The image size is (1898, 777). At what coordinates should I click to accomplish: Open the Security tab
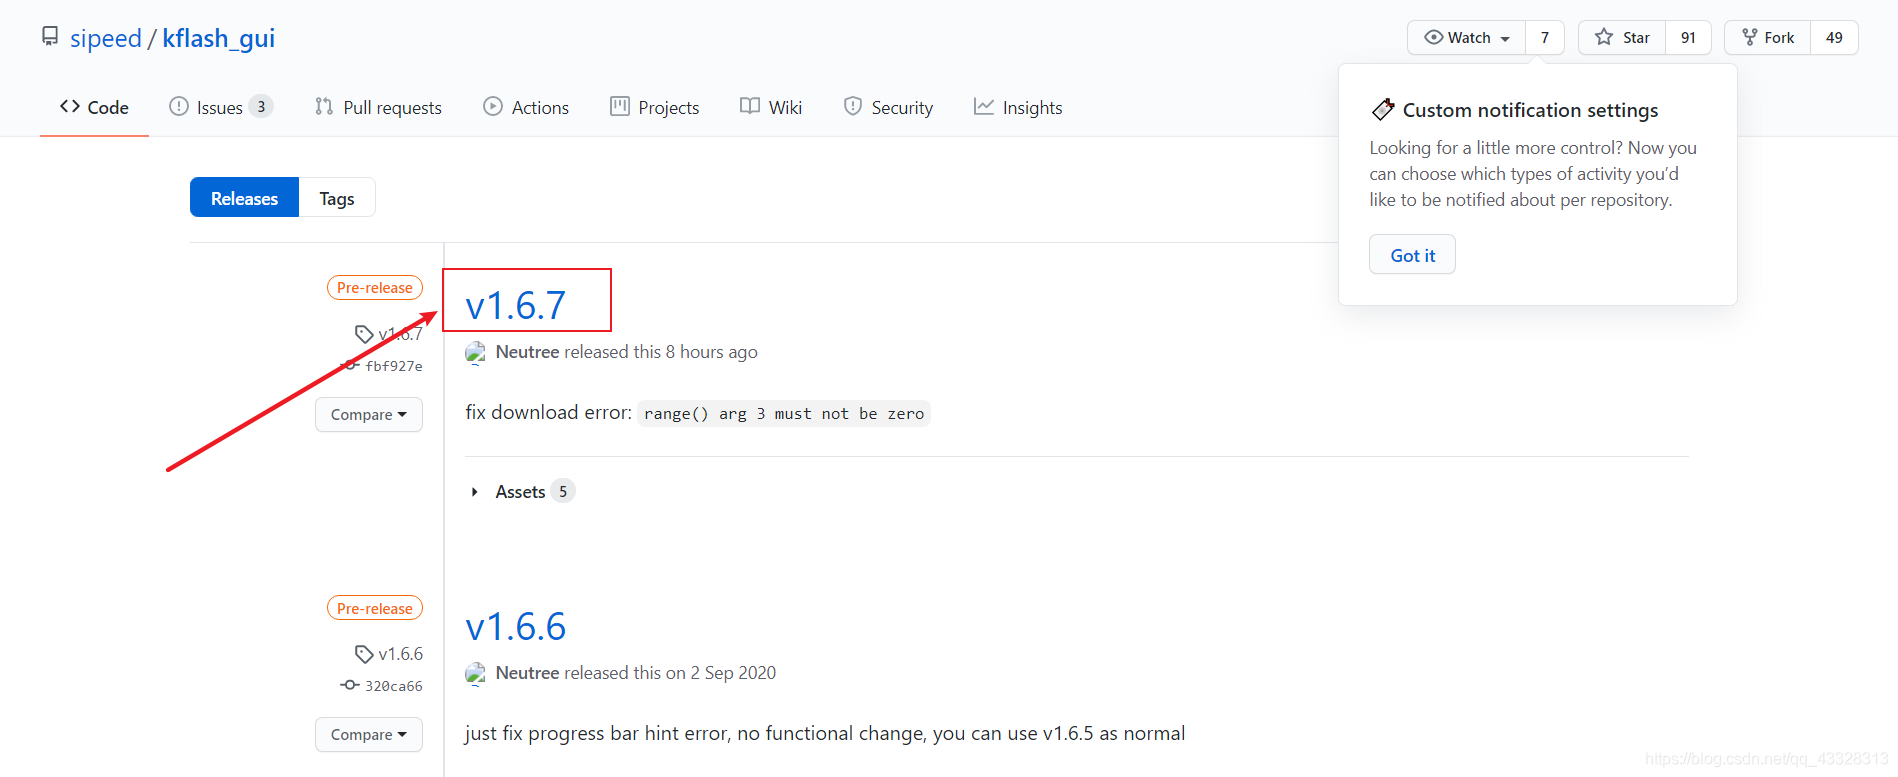point(888,107)
